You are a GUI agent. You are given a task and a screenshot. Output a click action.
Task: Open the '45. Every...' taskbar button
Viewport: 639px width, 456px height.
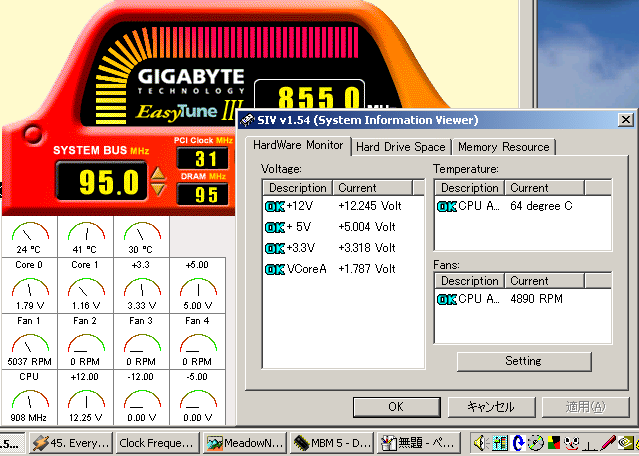coord(72,443)
